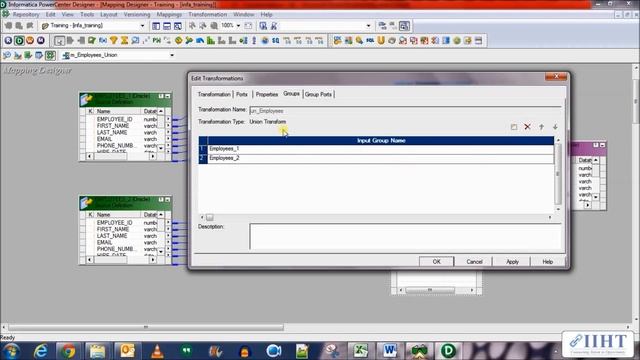Select the Expression f(x) transformation icon
640x360 pixels.
click(102, 40)
